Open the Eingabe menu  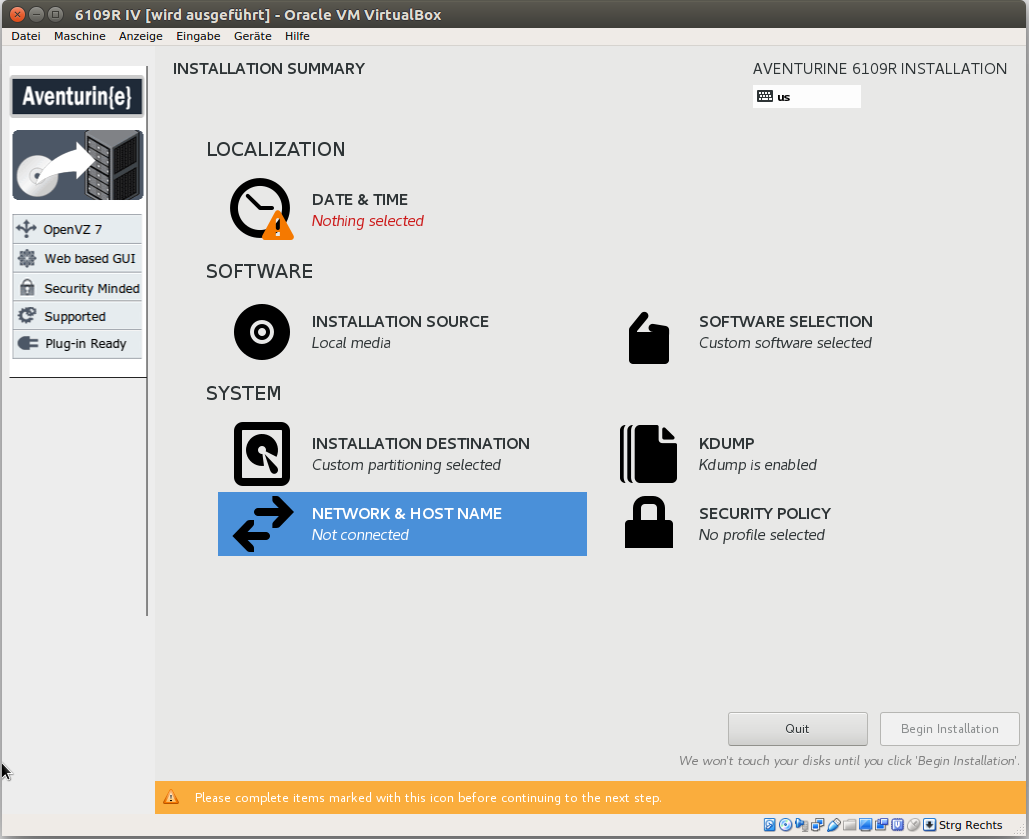pyautogui.click(x=198, y=36)
